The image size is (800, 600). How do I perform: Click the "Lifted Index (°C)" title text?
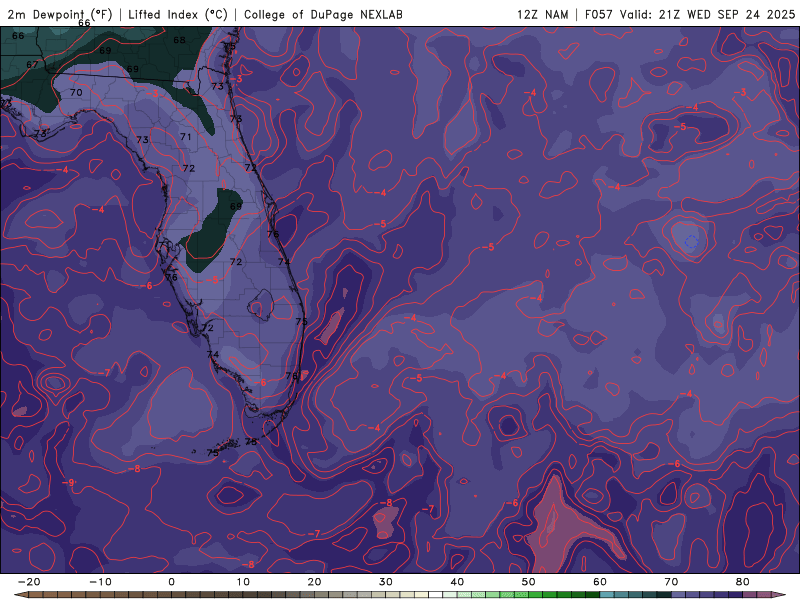point(178,14)
